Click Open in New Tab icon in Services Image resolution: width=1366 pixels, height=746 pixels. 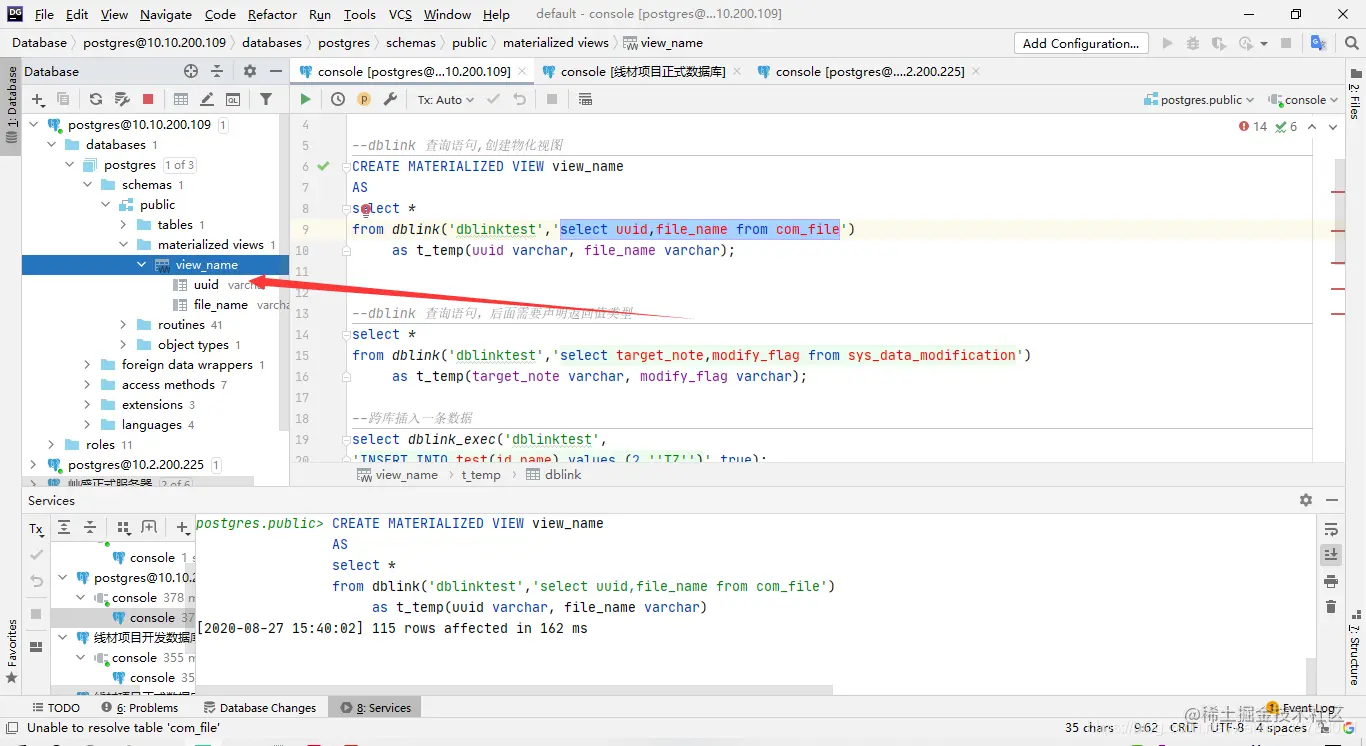click(149, 528)
